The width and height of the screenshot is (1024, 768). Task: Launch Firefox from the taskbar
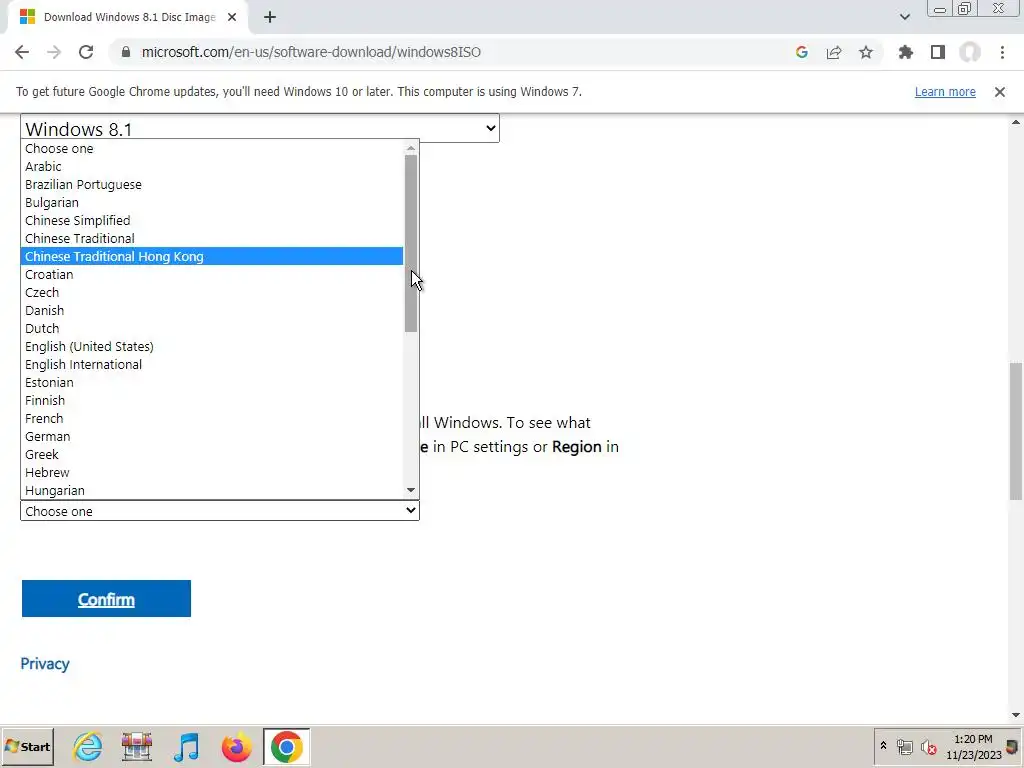236,746
